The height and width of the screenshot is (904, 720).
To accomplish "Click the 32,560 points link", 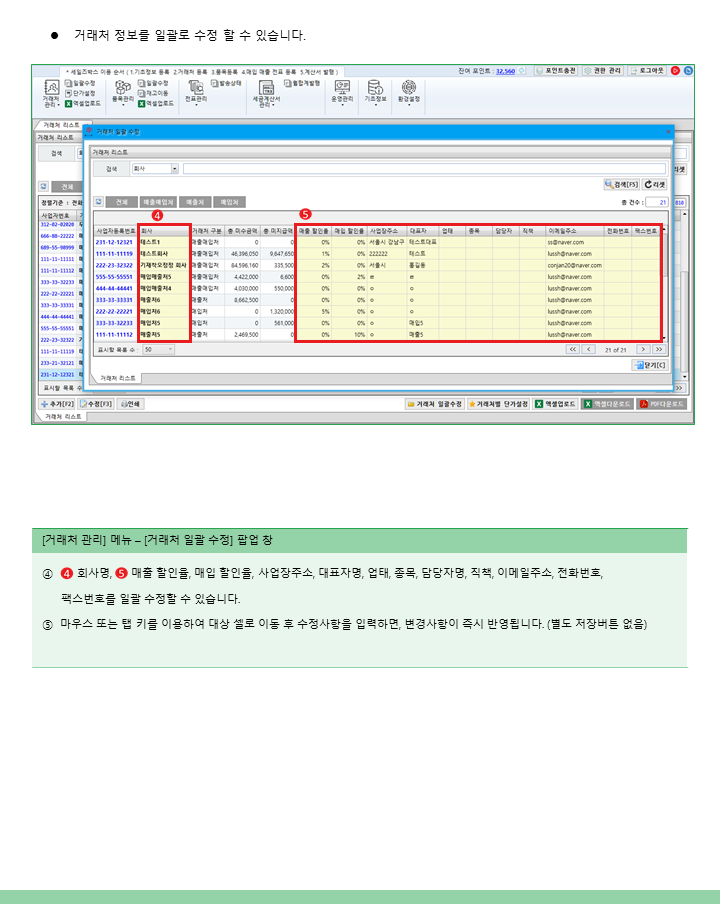I will tap(506, 71).
